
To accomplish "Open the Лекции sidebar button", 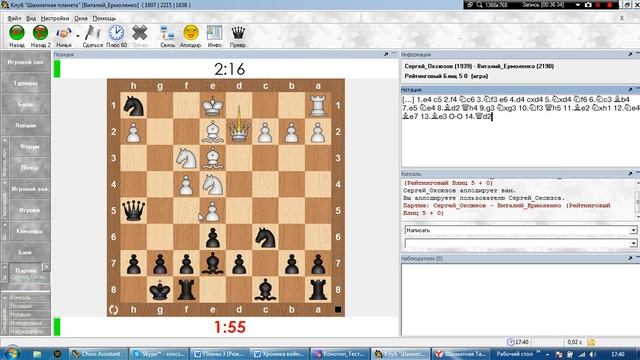I will [25, 126].
